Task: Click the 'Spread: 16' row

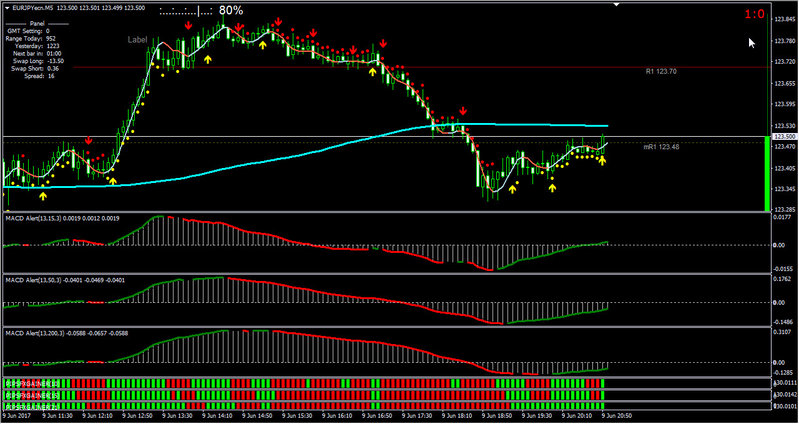Action: point(39,76)
